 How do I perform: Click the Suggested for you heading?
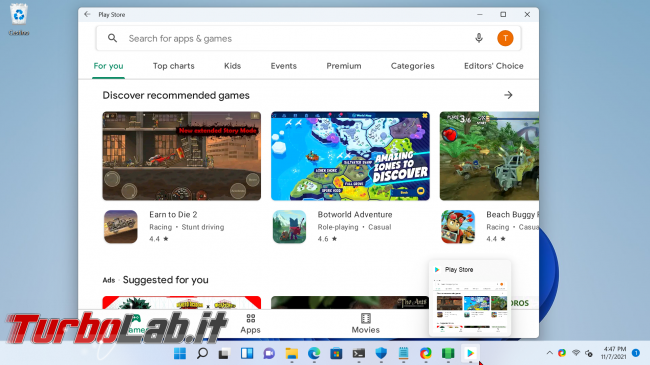coord(165,280)
